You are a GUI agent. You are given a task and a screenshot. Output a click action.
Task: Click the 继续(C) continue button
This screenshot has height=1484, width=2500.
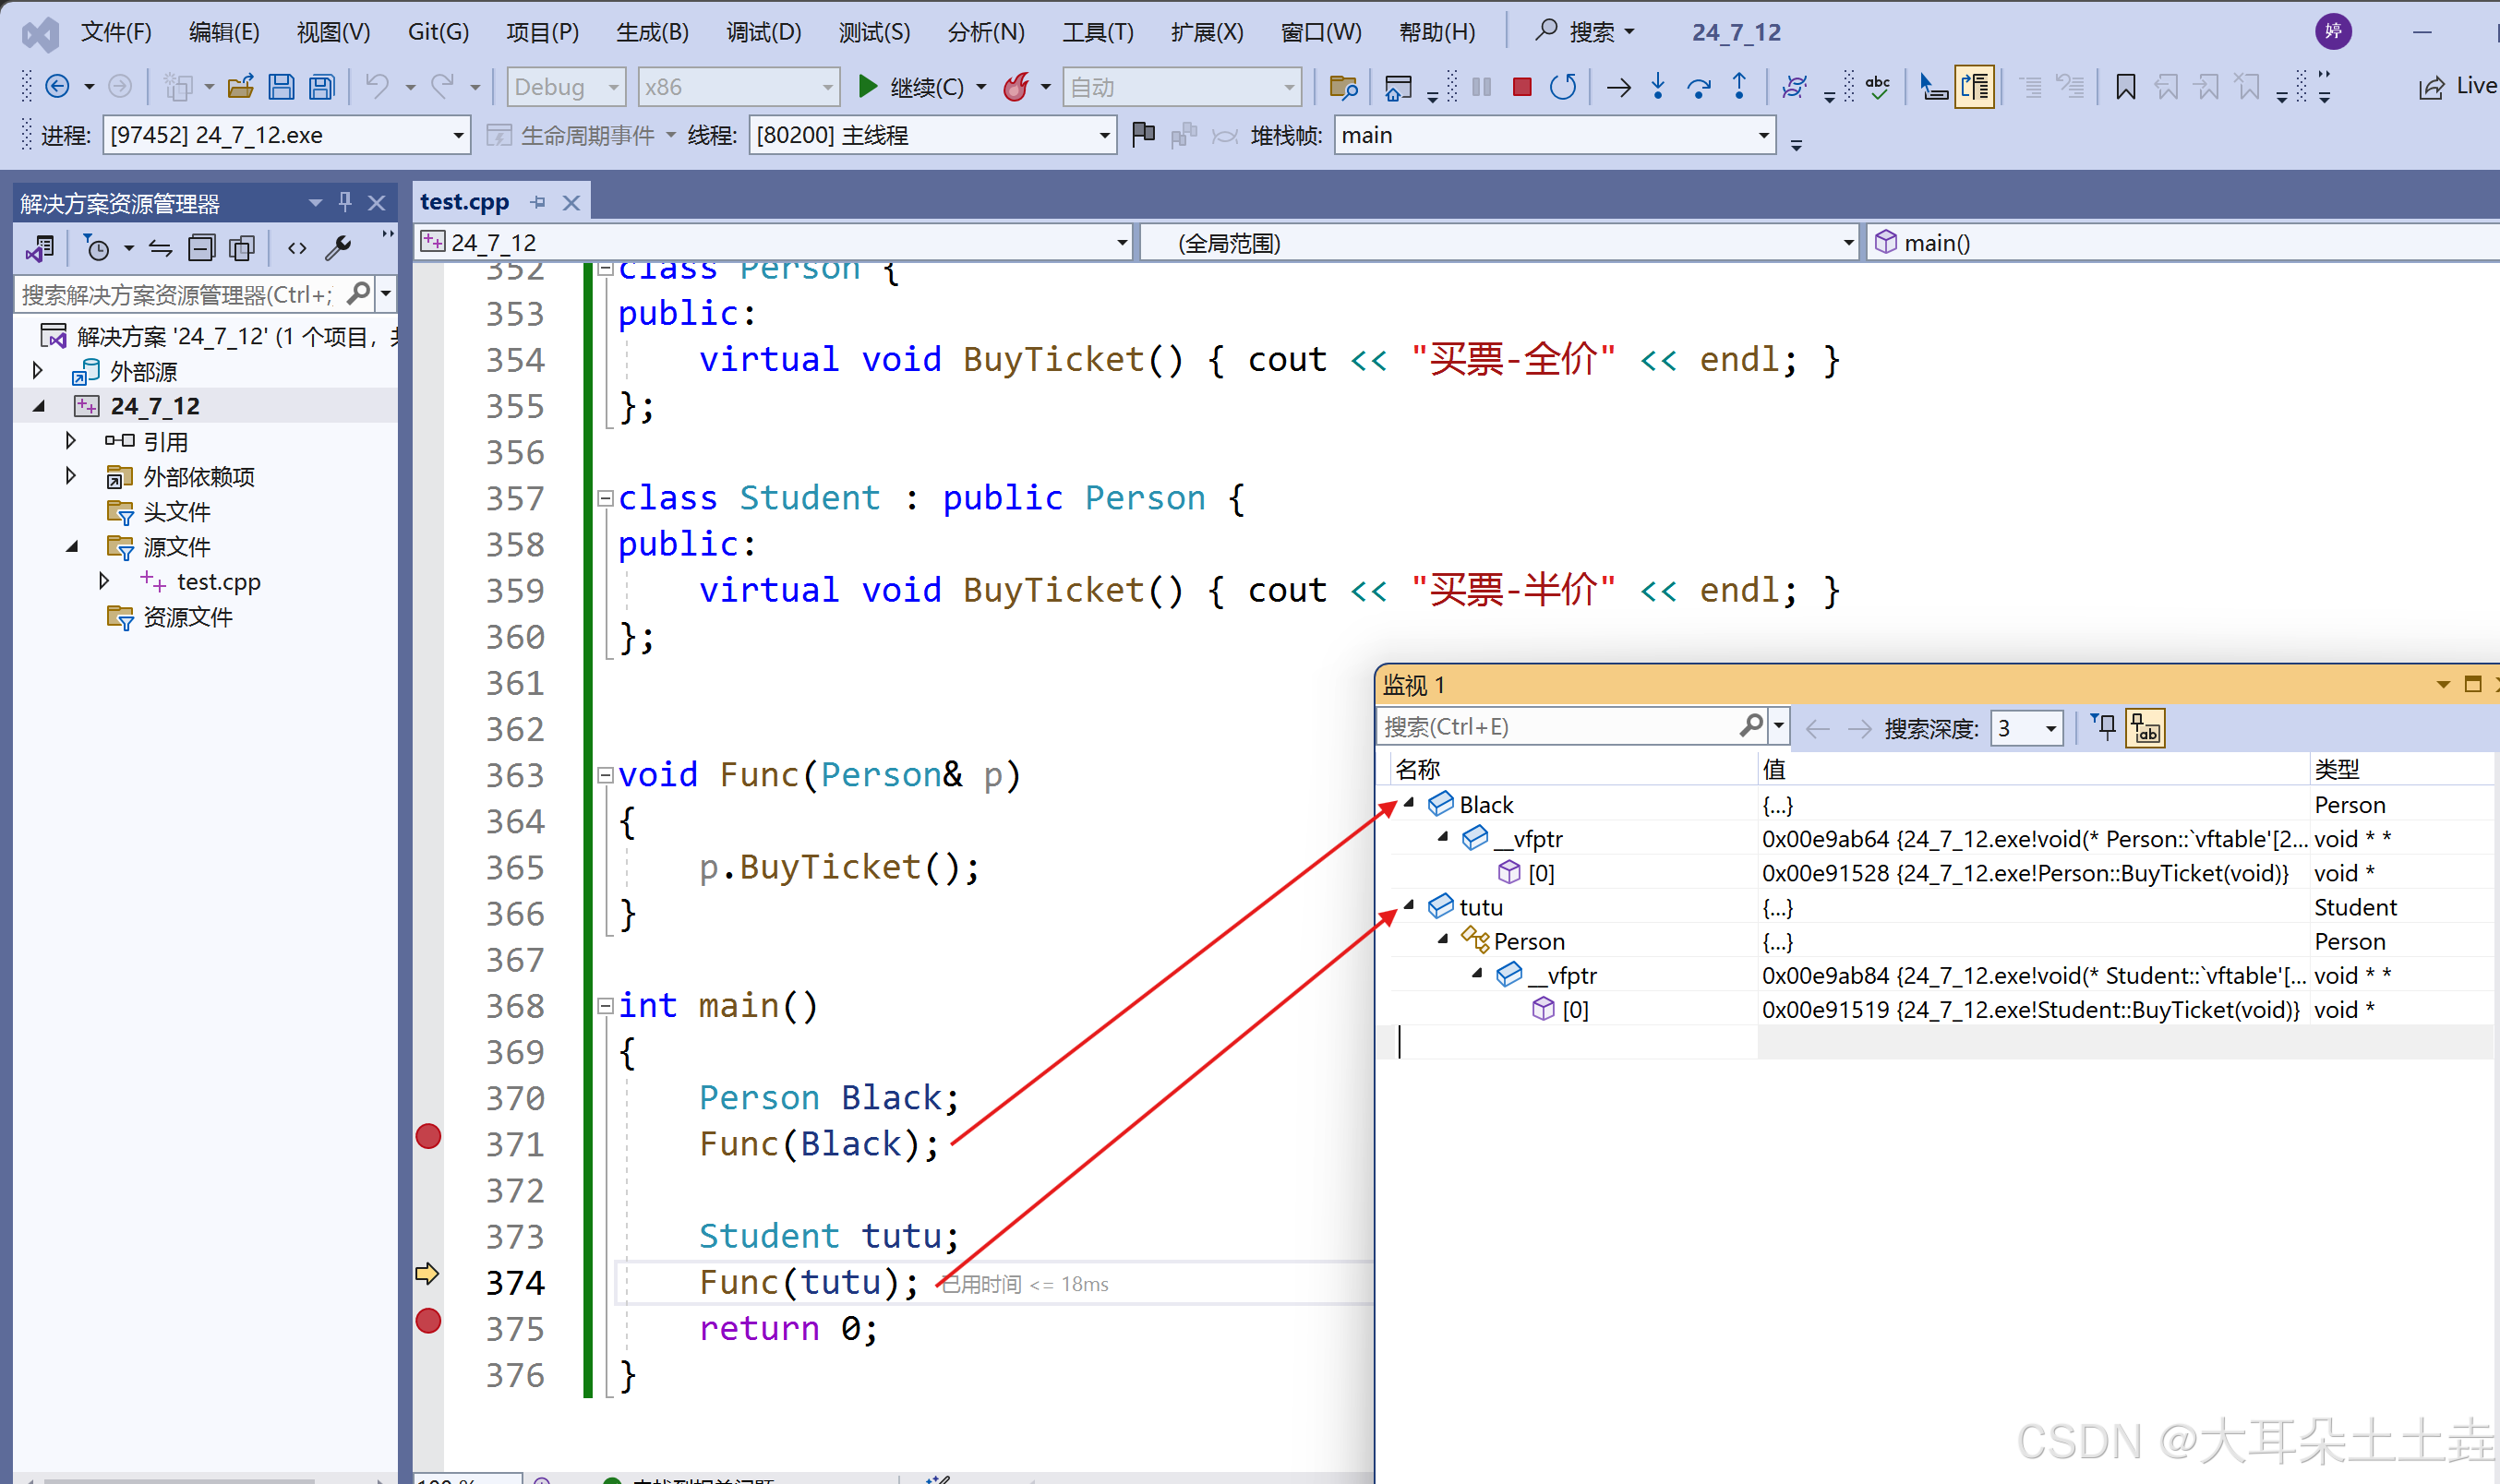click(x=910, y=88)
